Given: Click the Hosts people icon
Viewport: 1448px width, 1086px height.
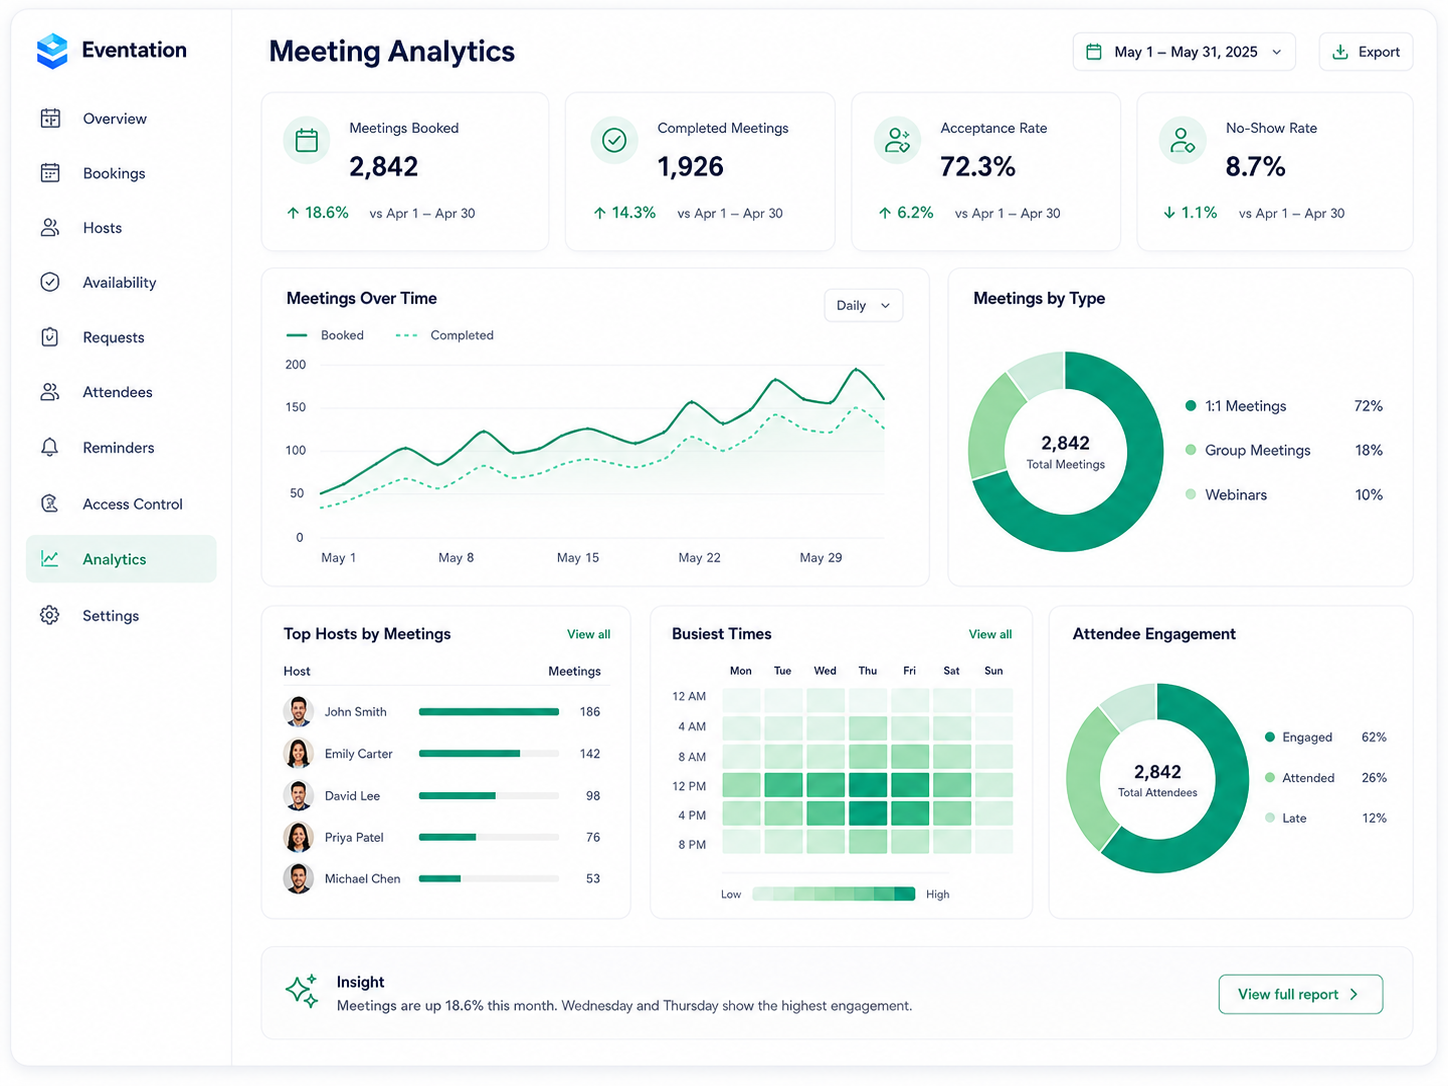Looking at the screenshot, I should point(50,228).
